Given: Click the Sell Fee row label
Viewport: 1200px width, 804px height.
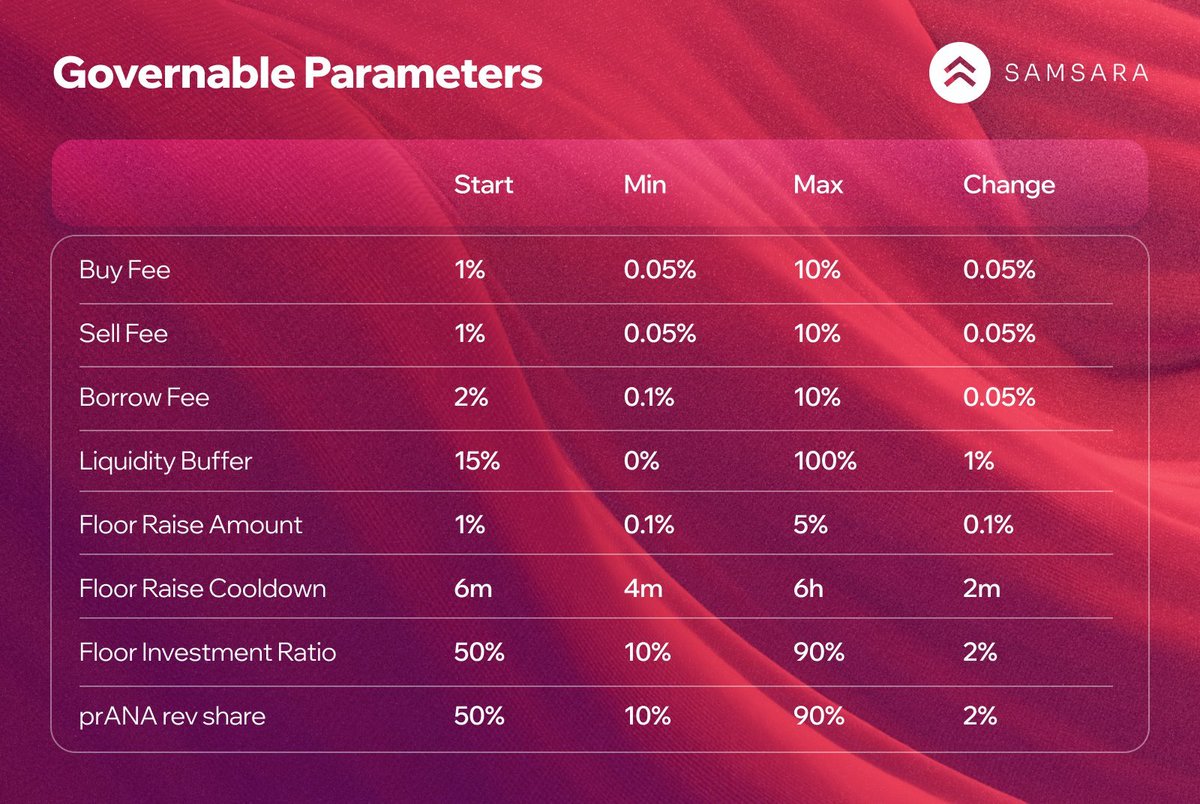Looking at the screenshot, I should click(124, 334).
